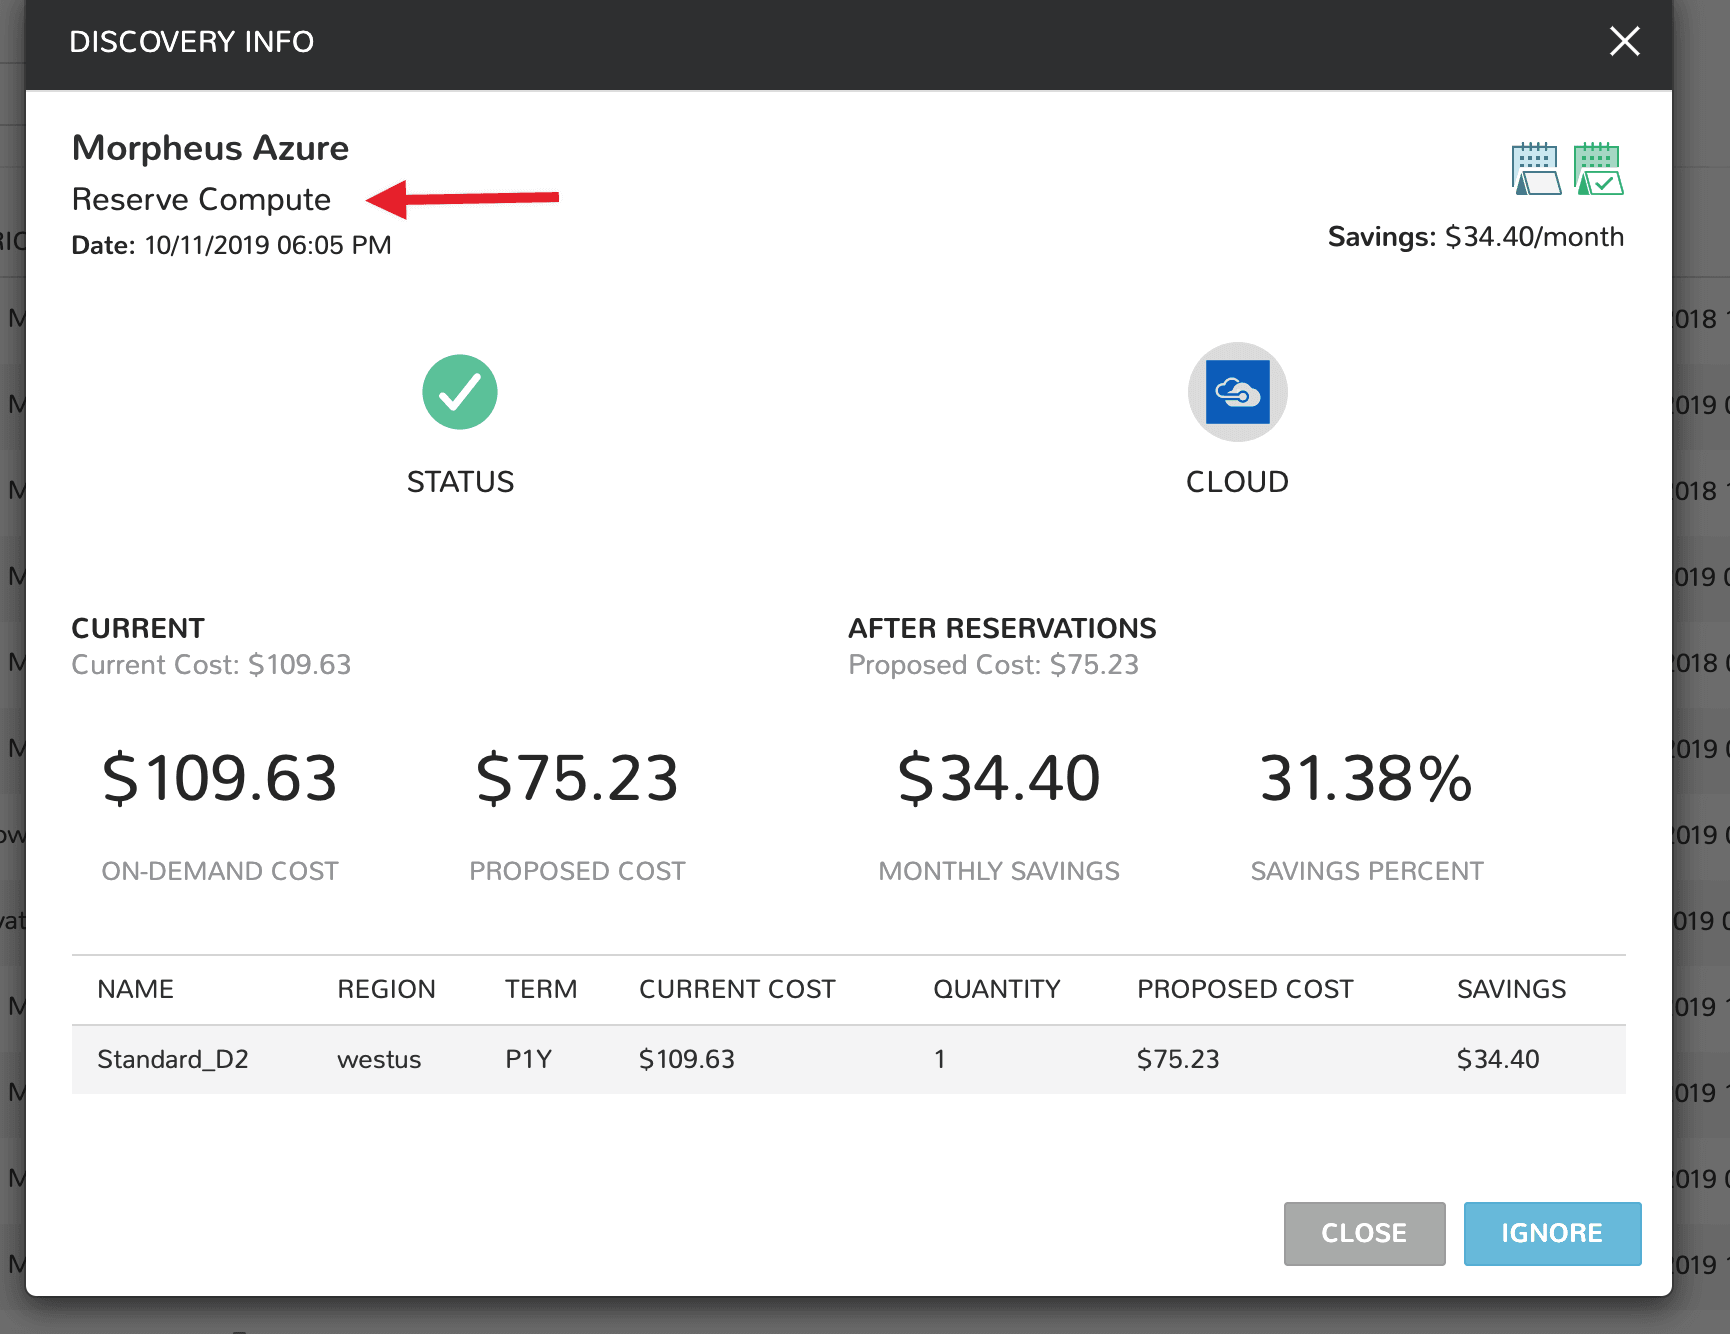
Task: Click the CLOSE button
Action: click(x=1364, y=1233)
